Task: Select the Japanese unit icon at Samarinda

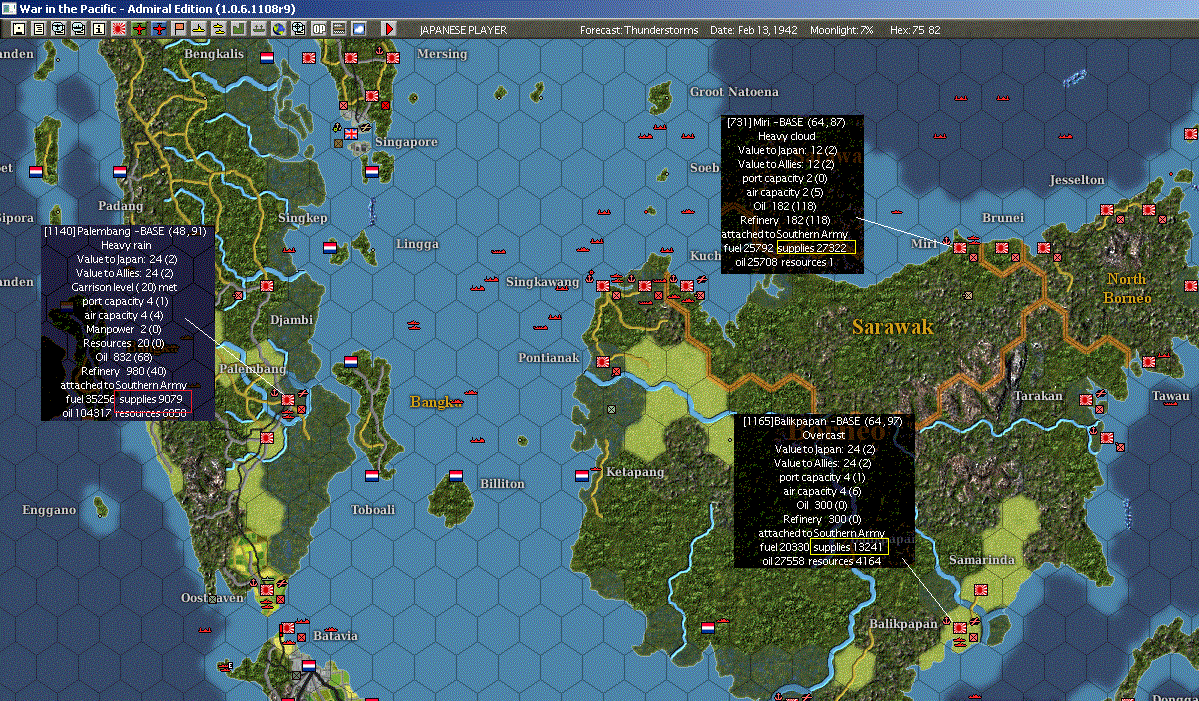Action: [x=981, y=590]
